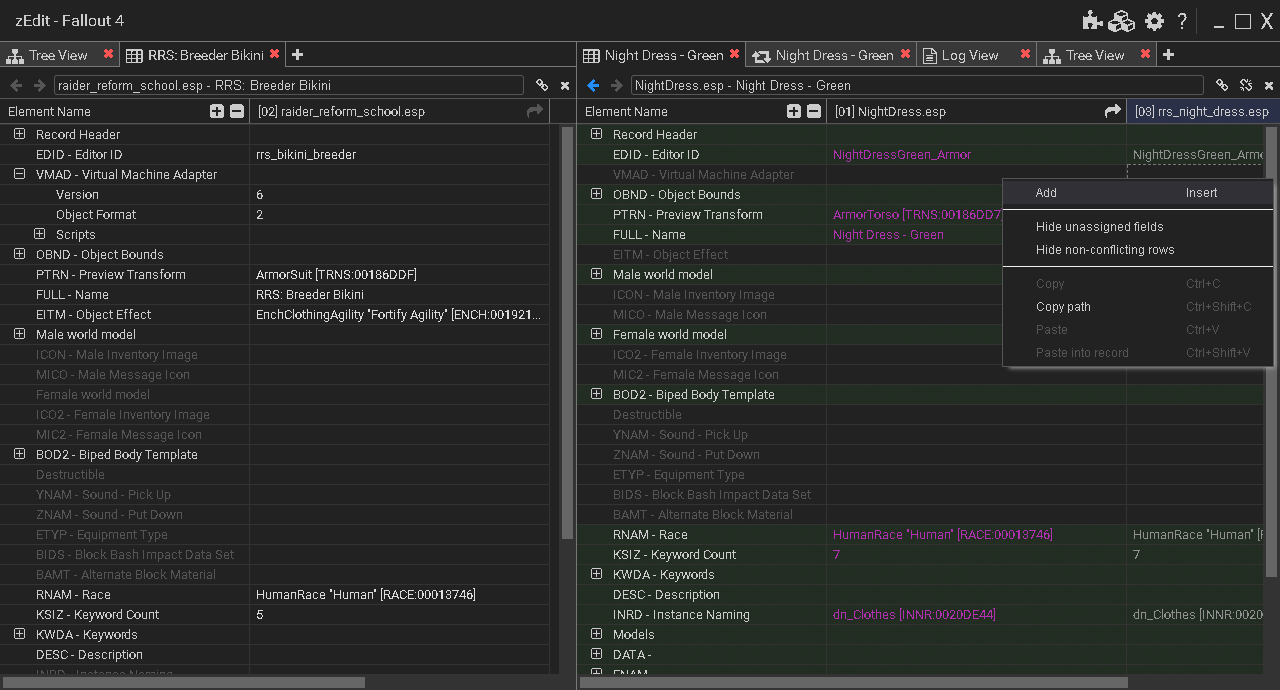Expand Models row in right pane
The width and height of the screenshot is (1280, 690).
point(597,634)
